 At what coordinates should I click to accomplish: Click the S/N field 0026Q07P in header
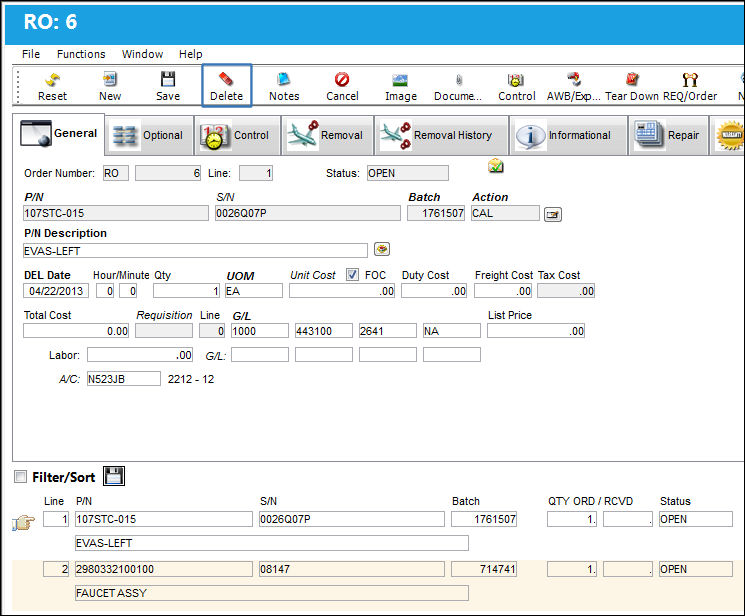(x=308, y=213)
